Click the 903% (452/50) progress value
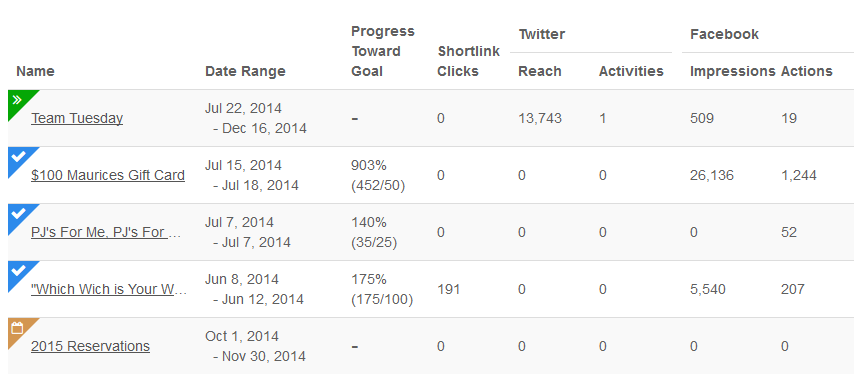Screen dimensions: 854x383 coord(379,175)
